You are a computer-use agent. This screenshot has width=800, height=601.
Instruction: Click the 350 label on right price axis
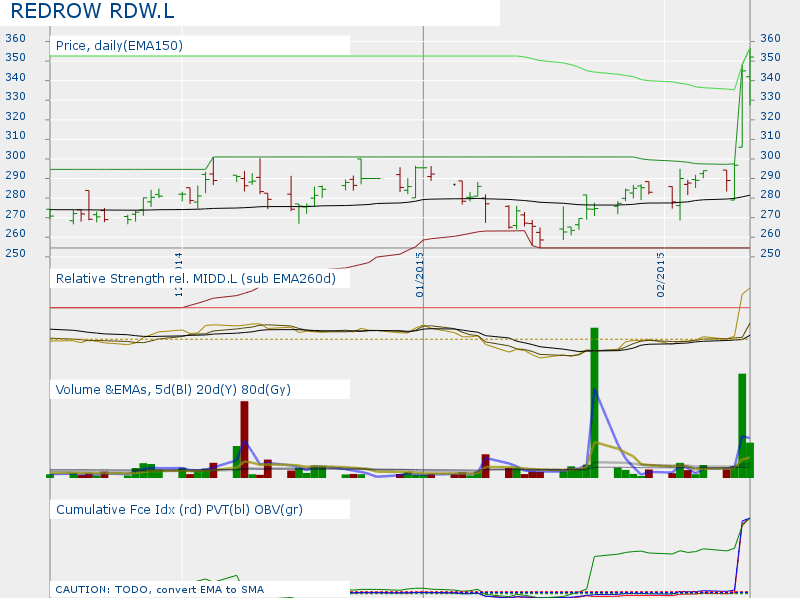coord(770,58)
